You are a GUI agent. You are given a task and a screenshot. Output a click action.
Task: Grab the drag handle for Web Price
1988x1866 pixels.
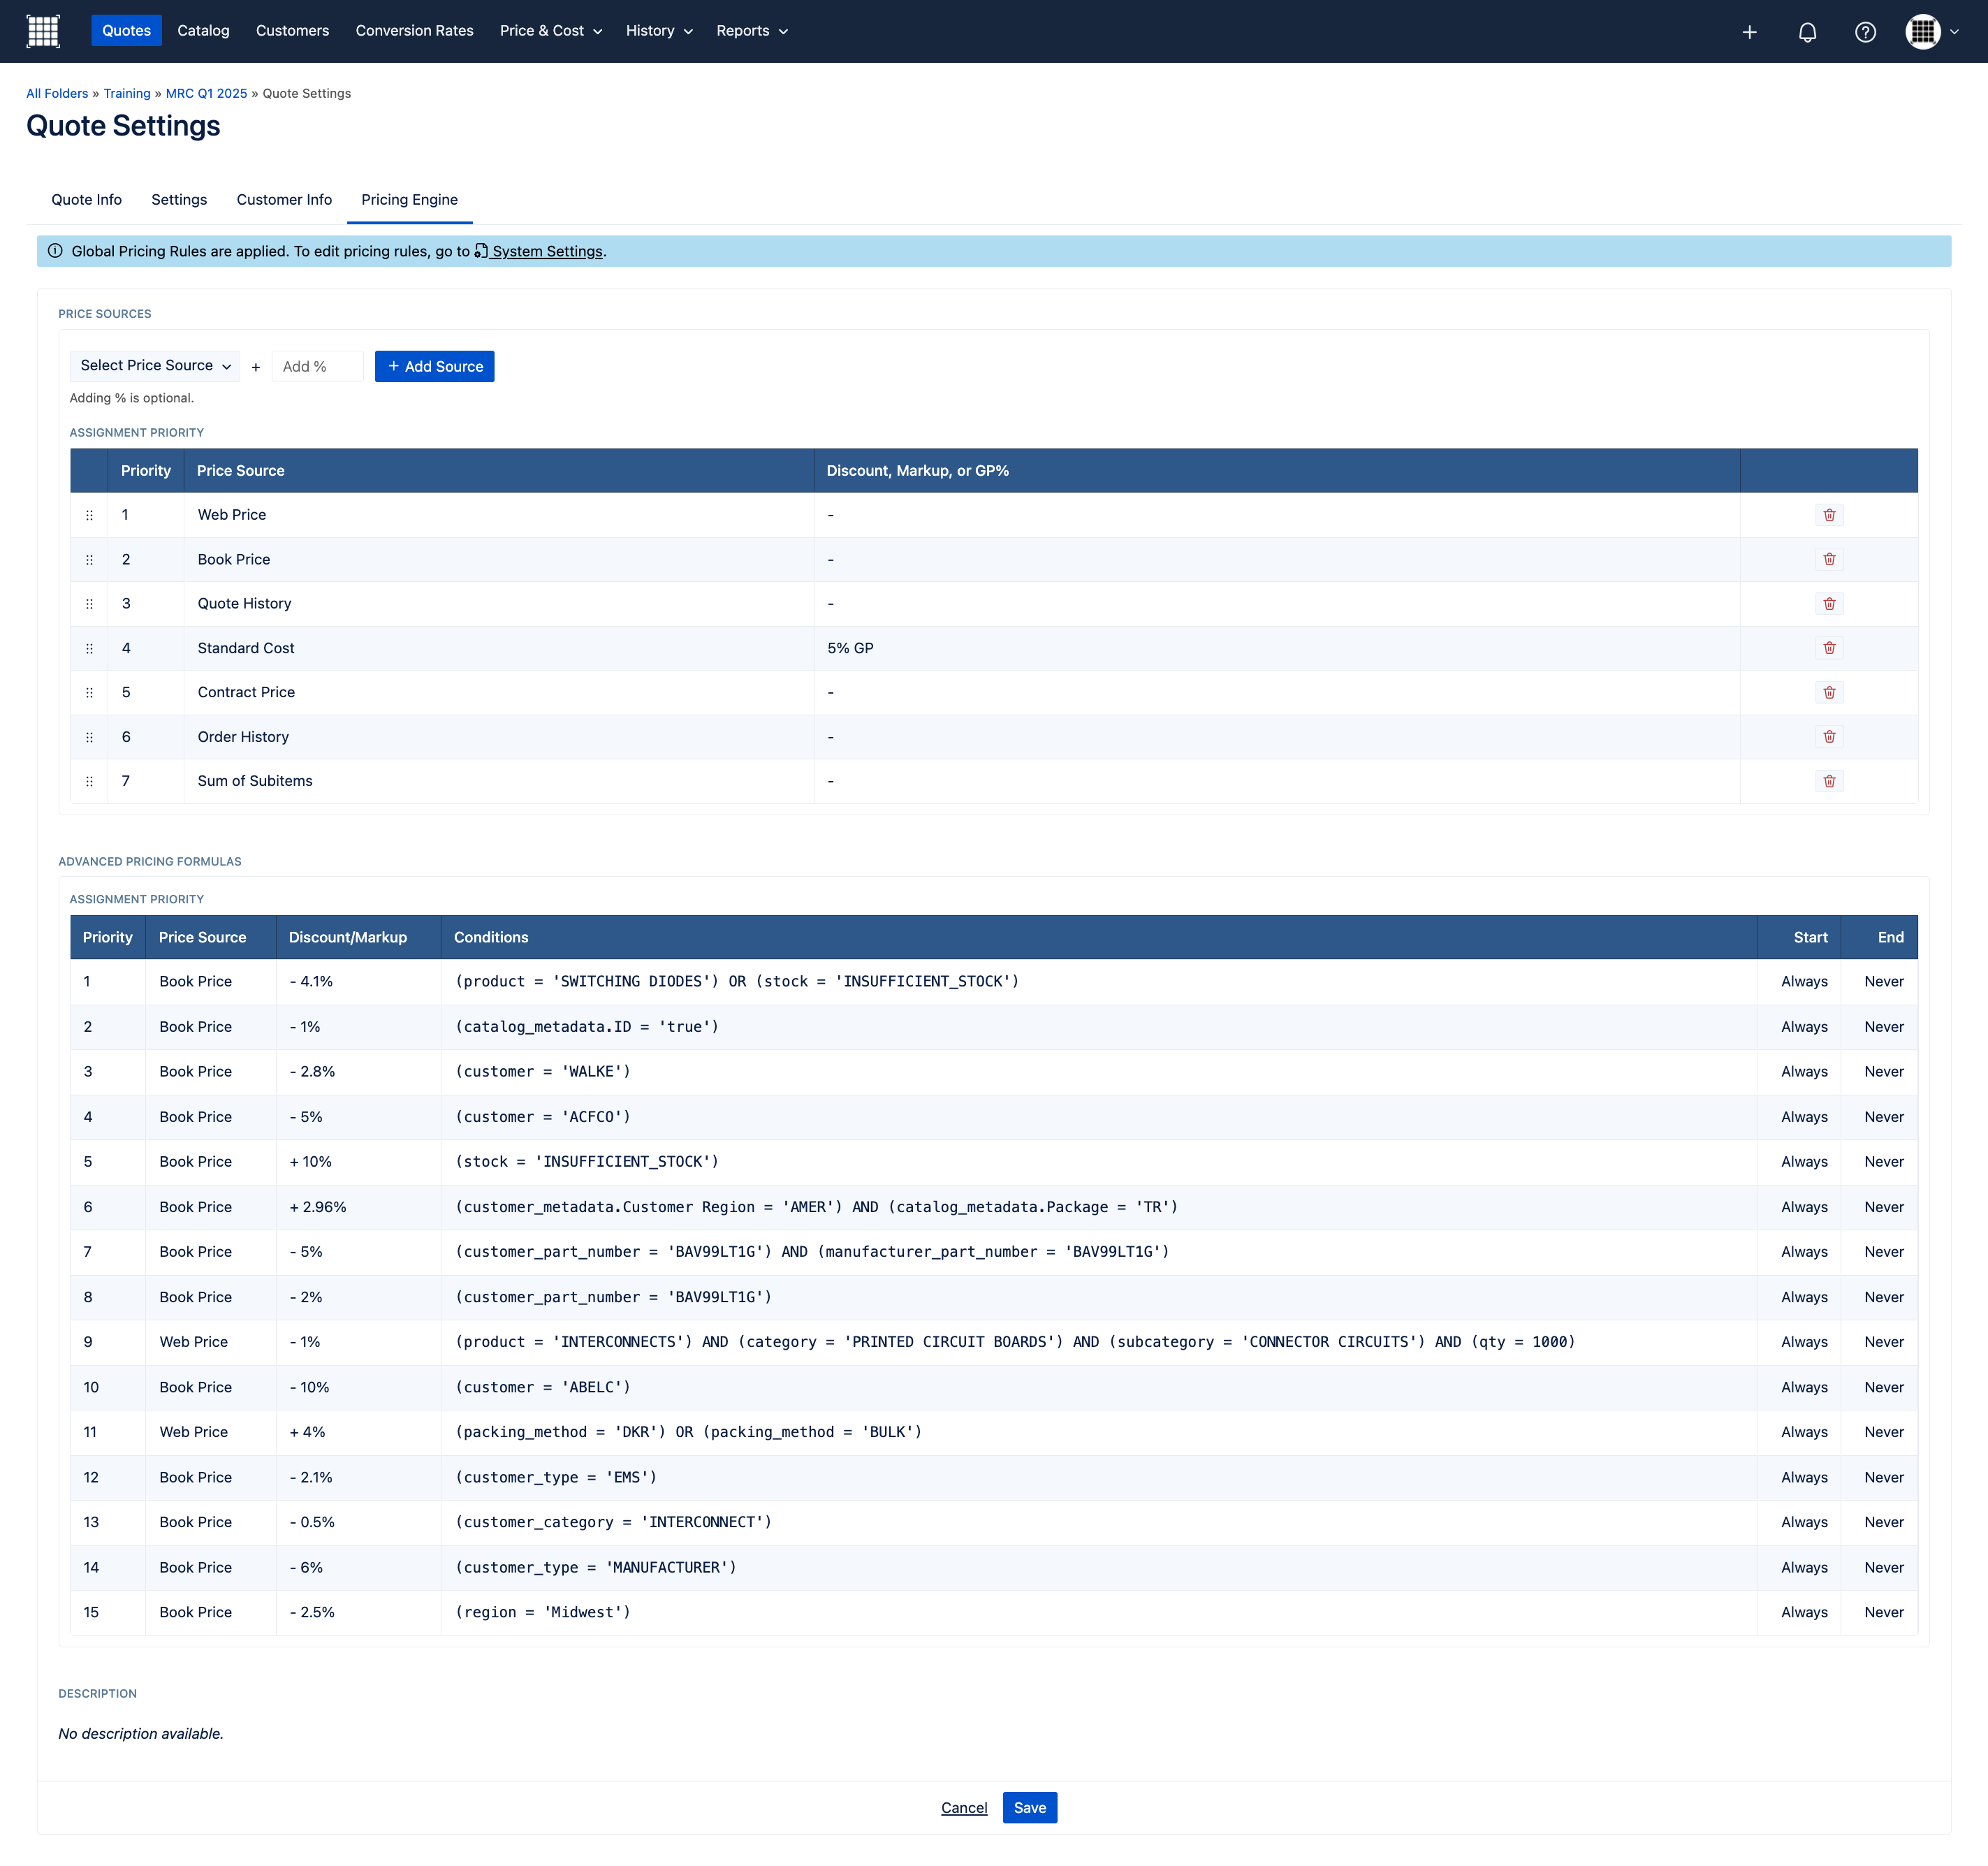[x=89, y=515]
